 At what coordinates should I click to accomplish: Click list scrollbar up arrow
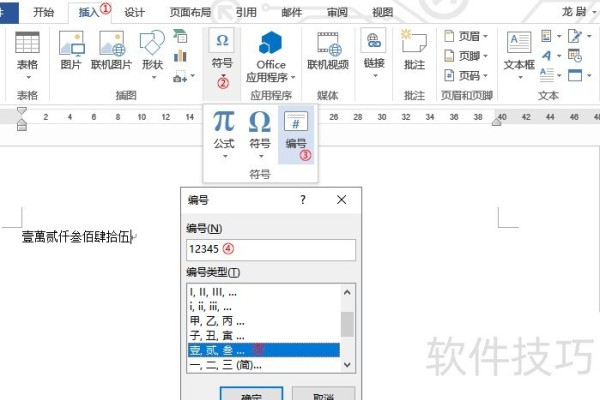[x=347, y=292]
